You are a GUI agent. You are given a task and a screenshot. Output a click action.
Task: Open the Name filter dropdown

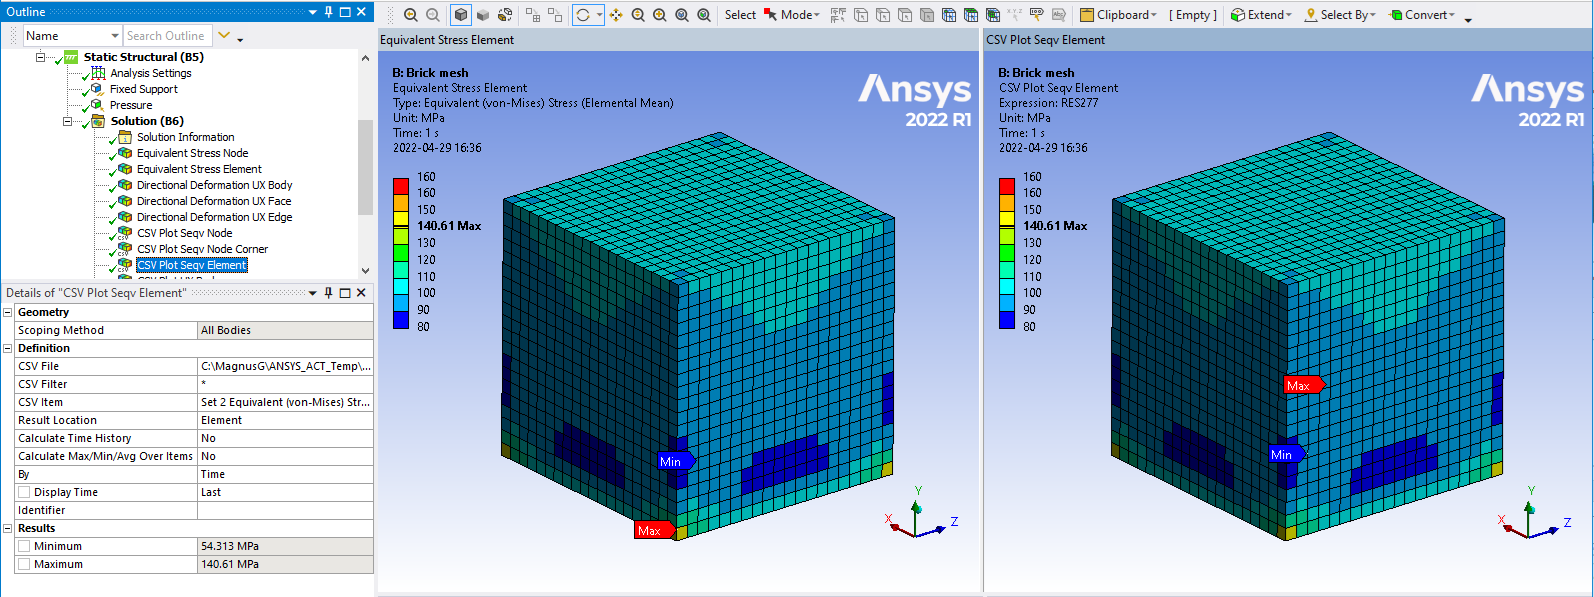pyautogui.click(x=115, y=36)
